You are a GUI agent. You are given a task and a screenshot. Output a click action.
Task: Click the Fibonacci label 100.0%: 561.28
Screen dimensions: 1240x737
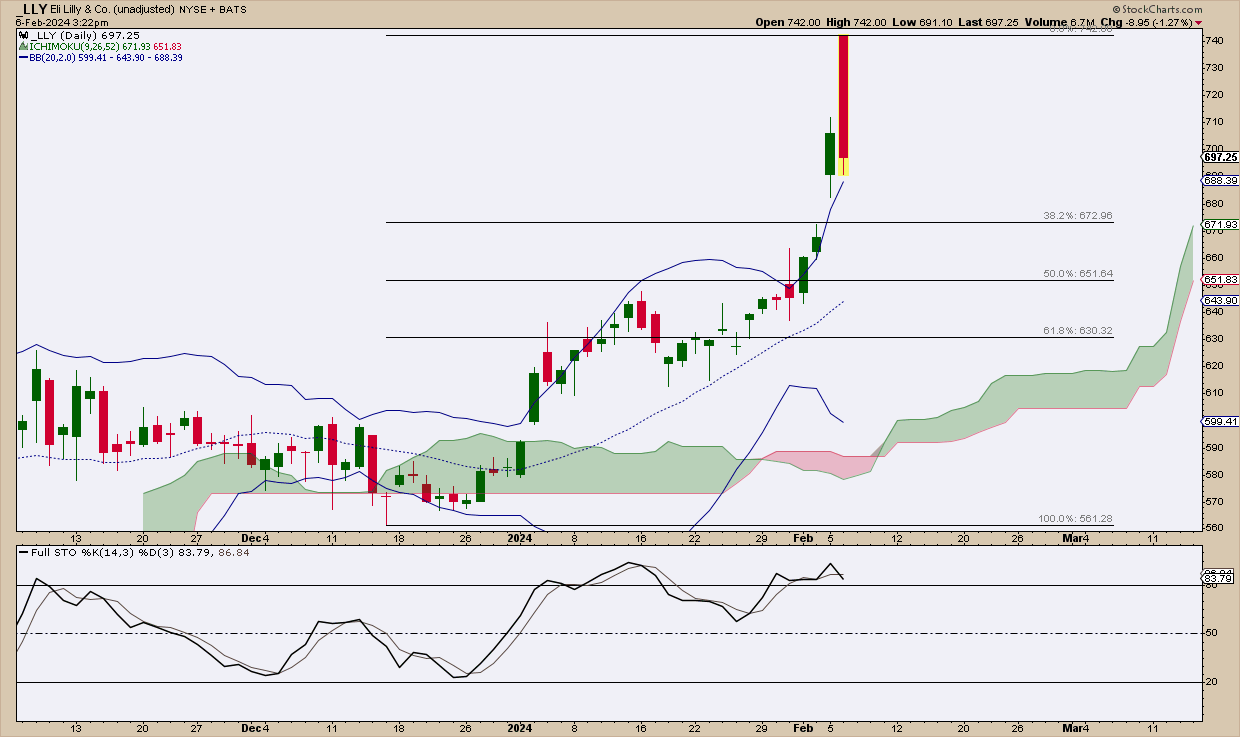(1077, 519)
